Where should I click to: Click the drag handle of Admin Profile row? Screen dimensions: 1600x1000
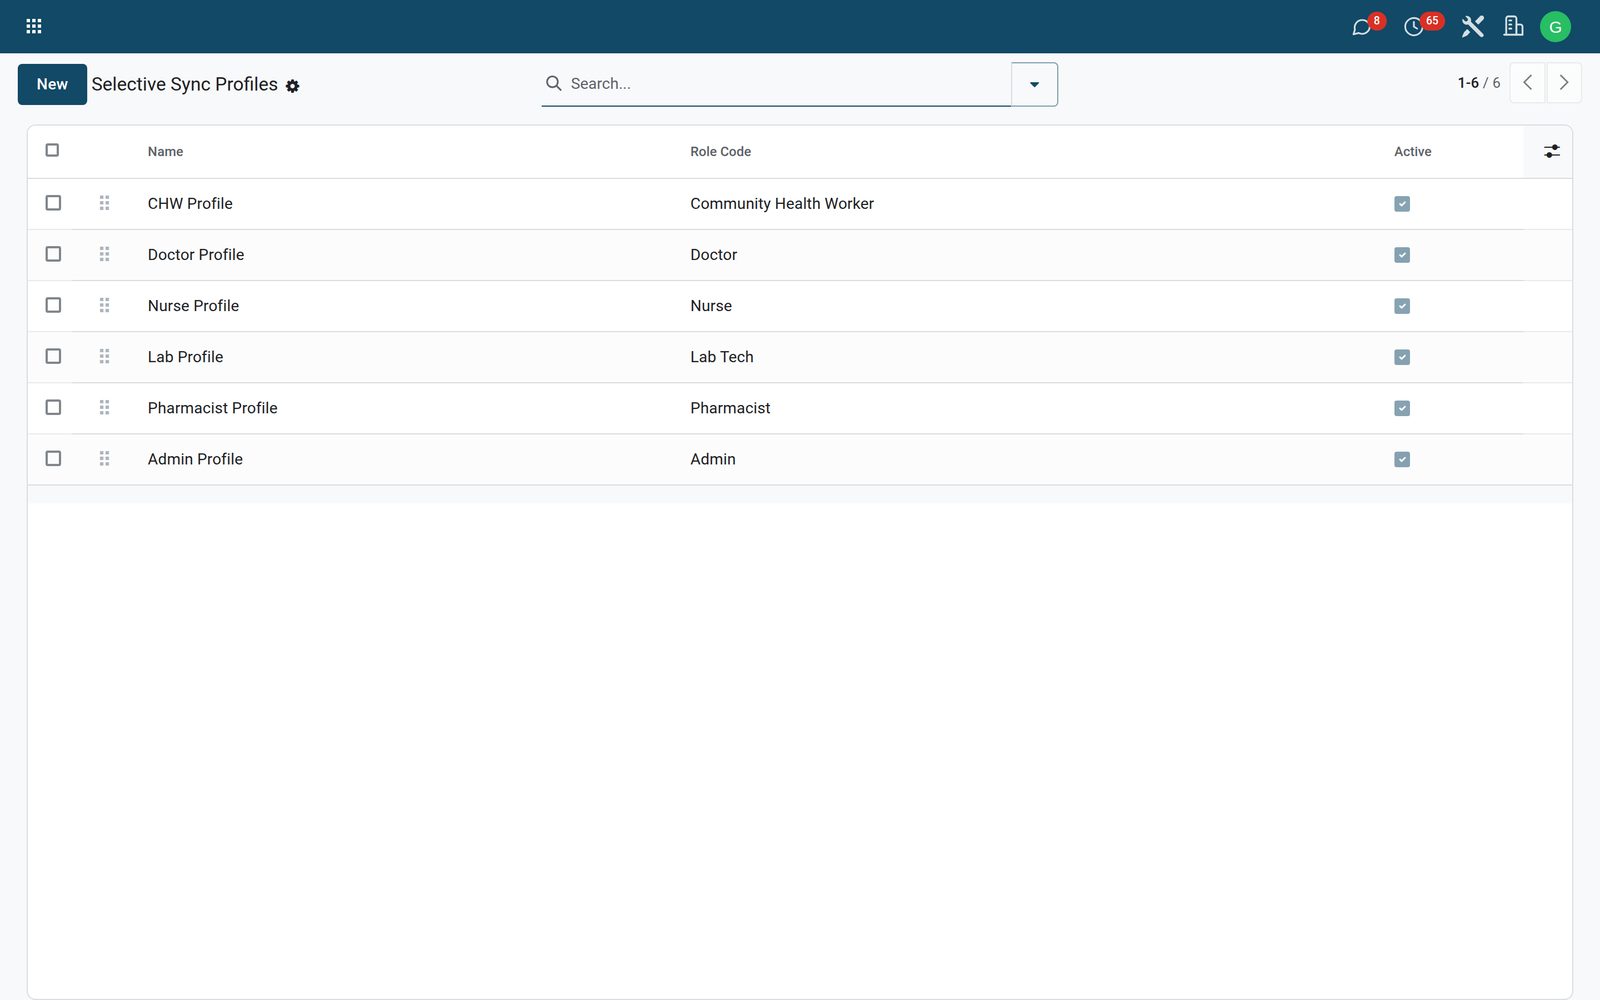click(104, 458)
